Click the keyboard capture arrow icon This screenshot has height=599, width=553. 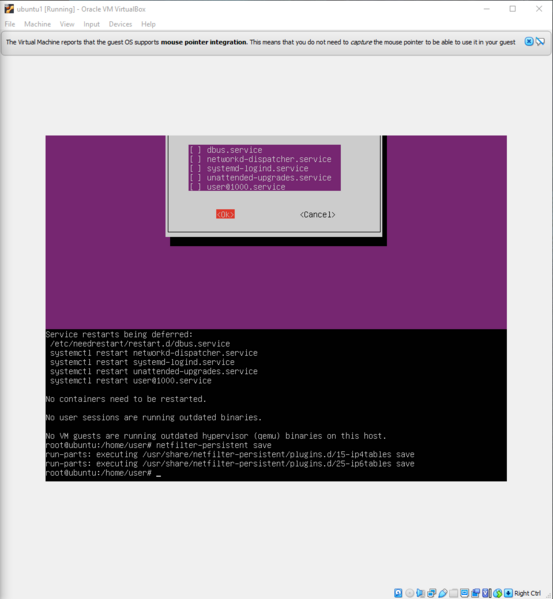[508, 593]
